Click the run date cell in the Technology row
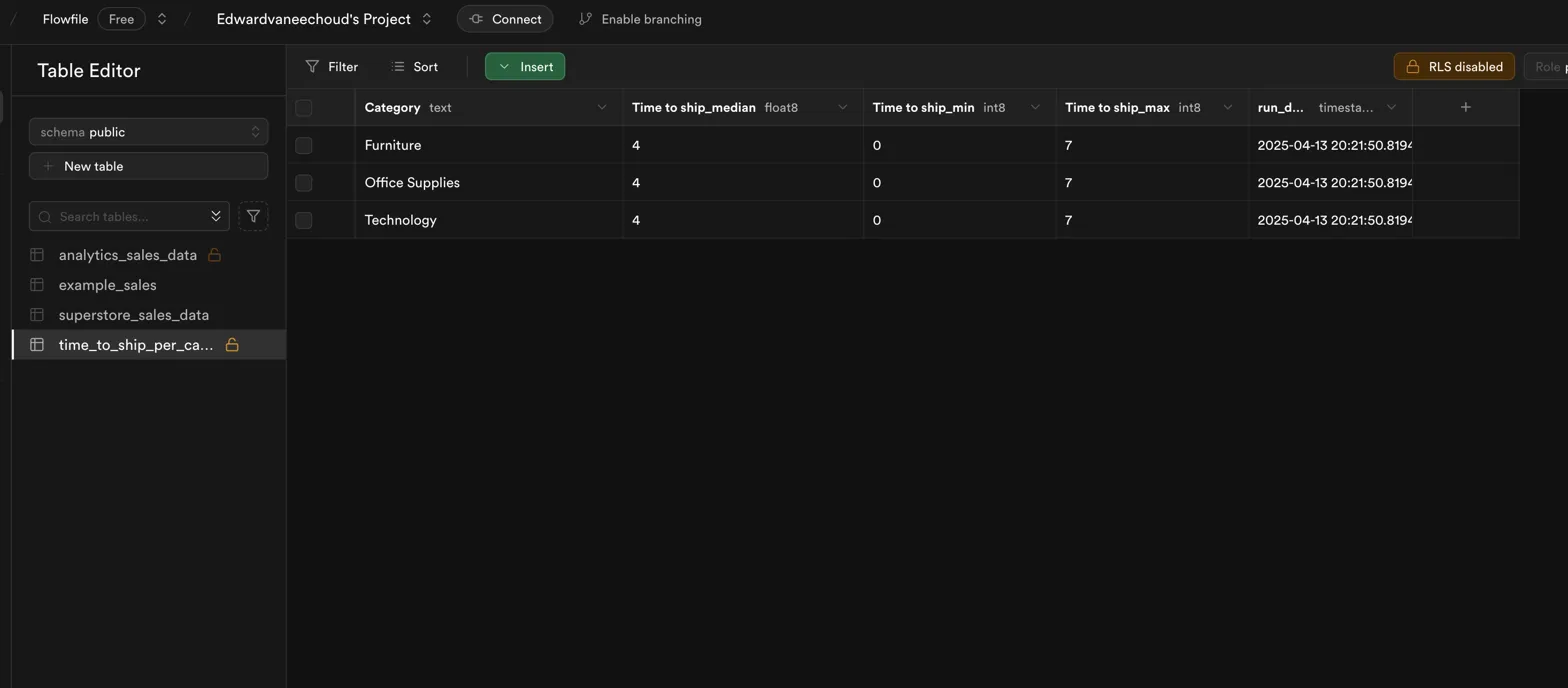 pyautogui.click(x=1331, y=220)
